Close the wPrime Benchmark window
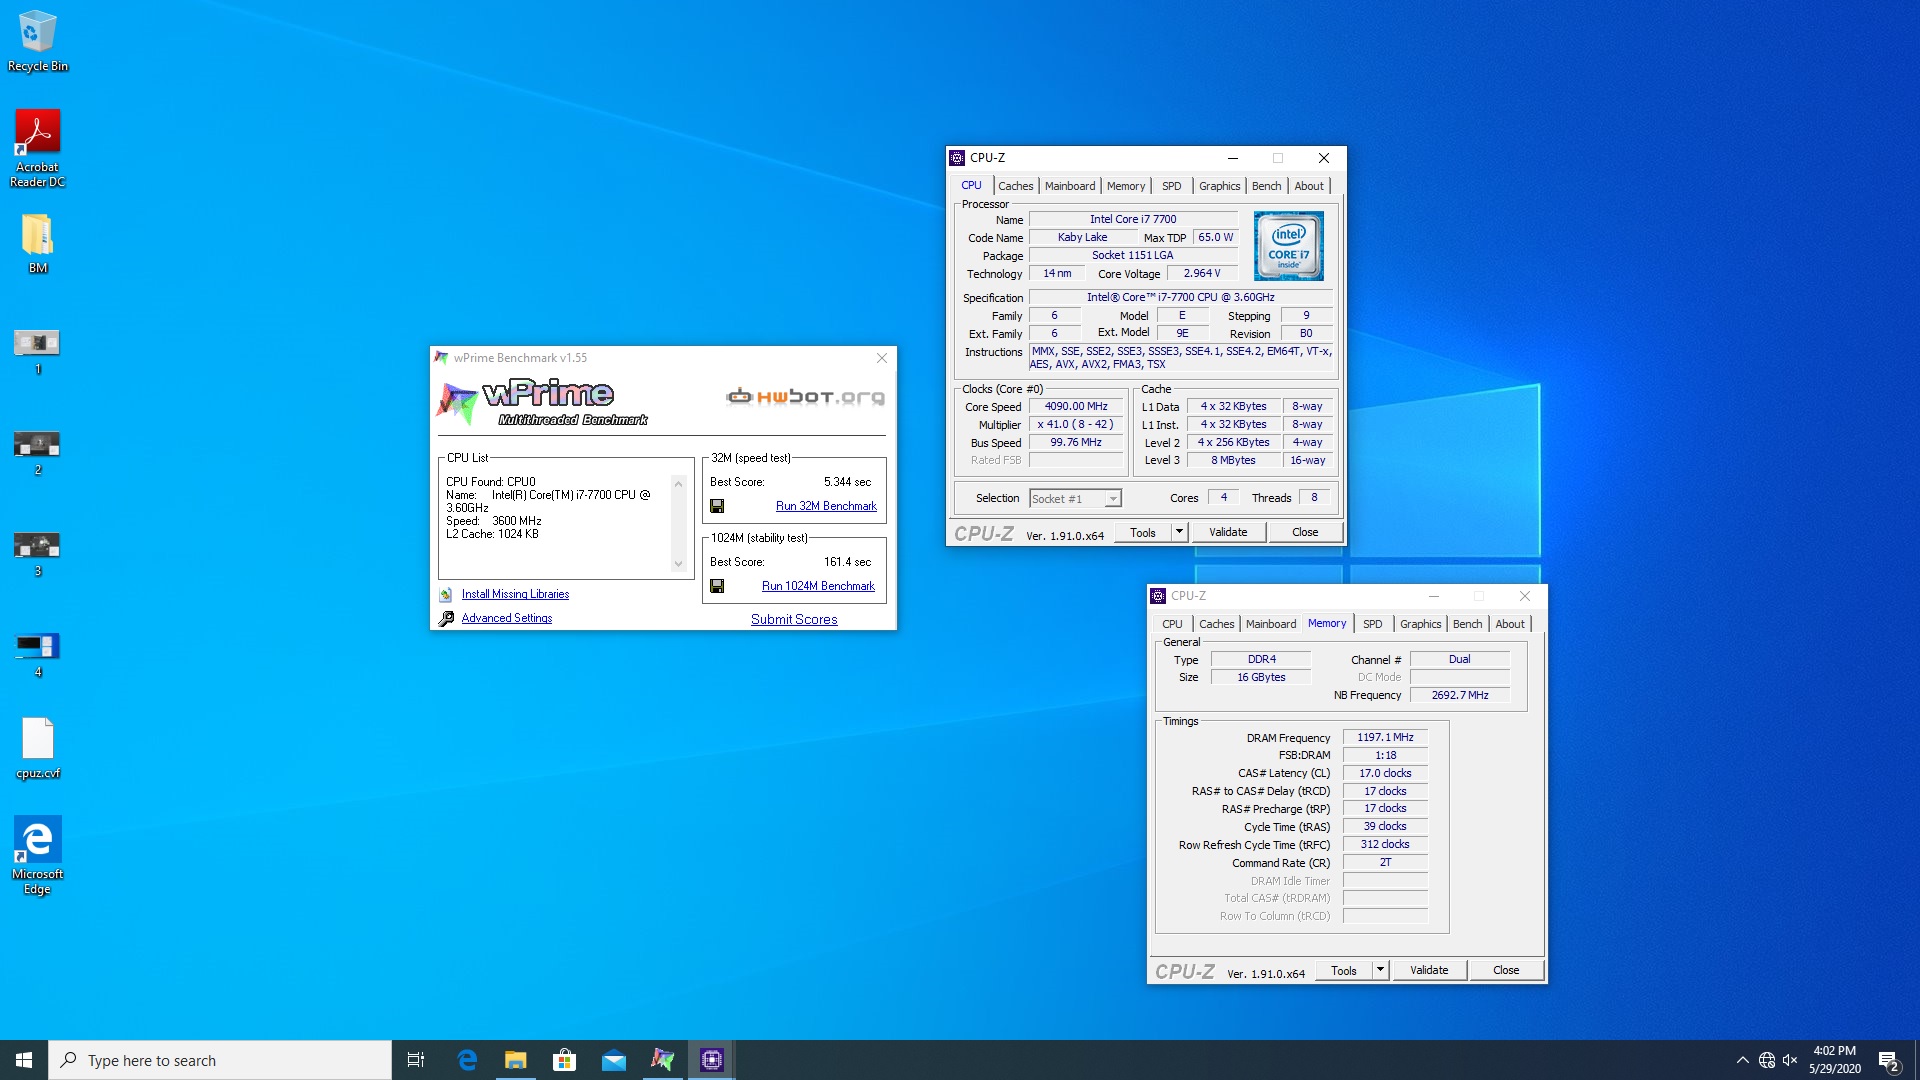Viewport: 1920px width, 1080px height. pyautogui.click(x=881, y=358)
